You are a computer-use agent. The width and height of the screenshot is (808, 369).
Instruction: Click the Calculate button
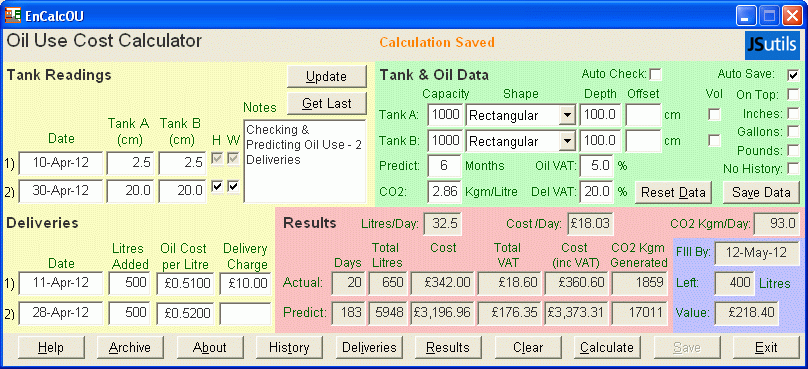point(607,347)
